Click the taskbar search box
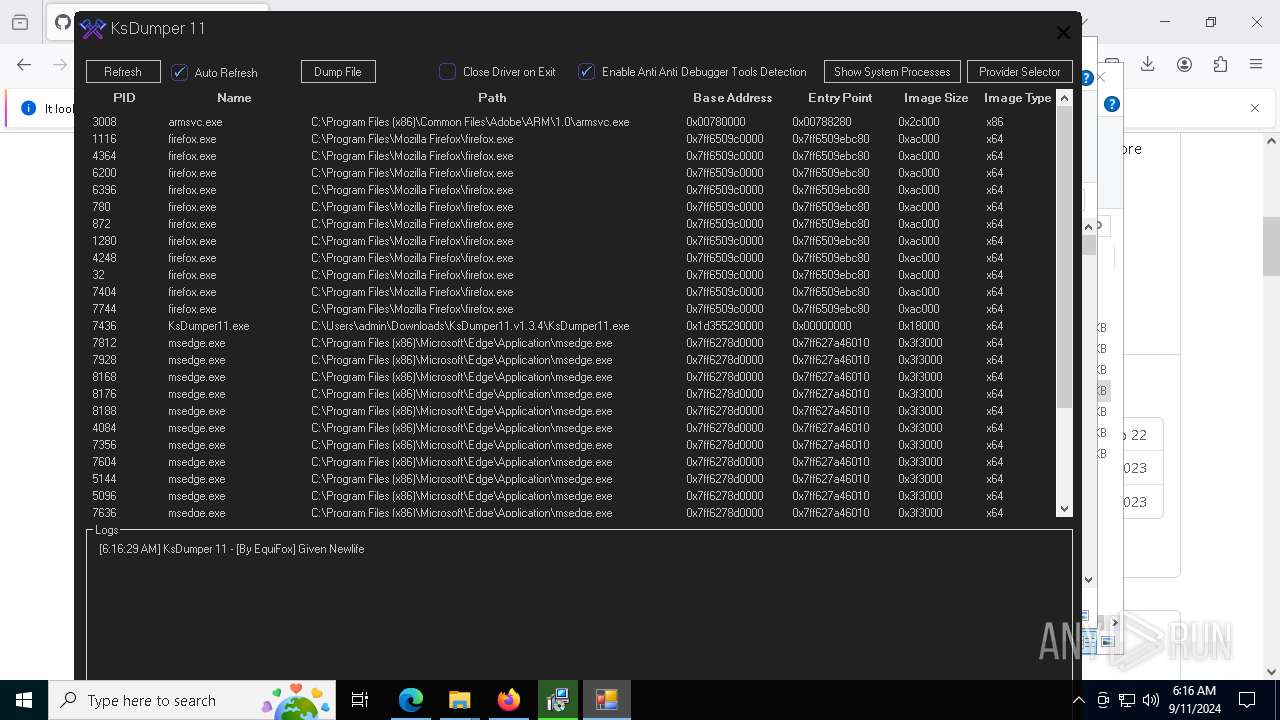1280x720 pixels. tap(194, 700)
